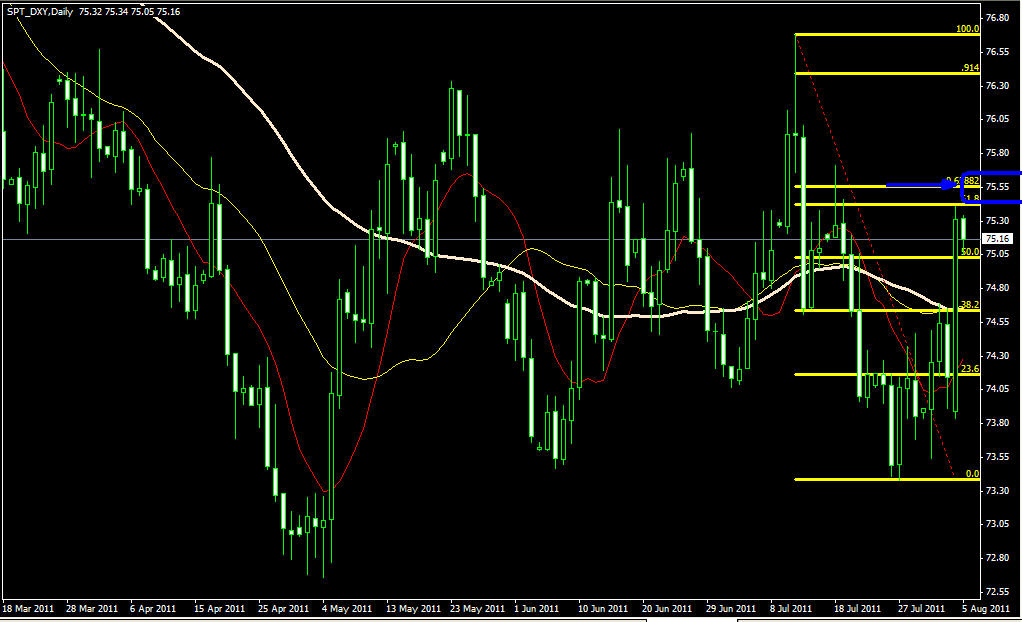Click the 75.80 price axis label

pos(999,153)
